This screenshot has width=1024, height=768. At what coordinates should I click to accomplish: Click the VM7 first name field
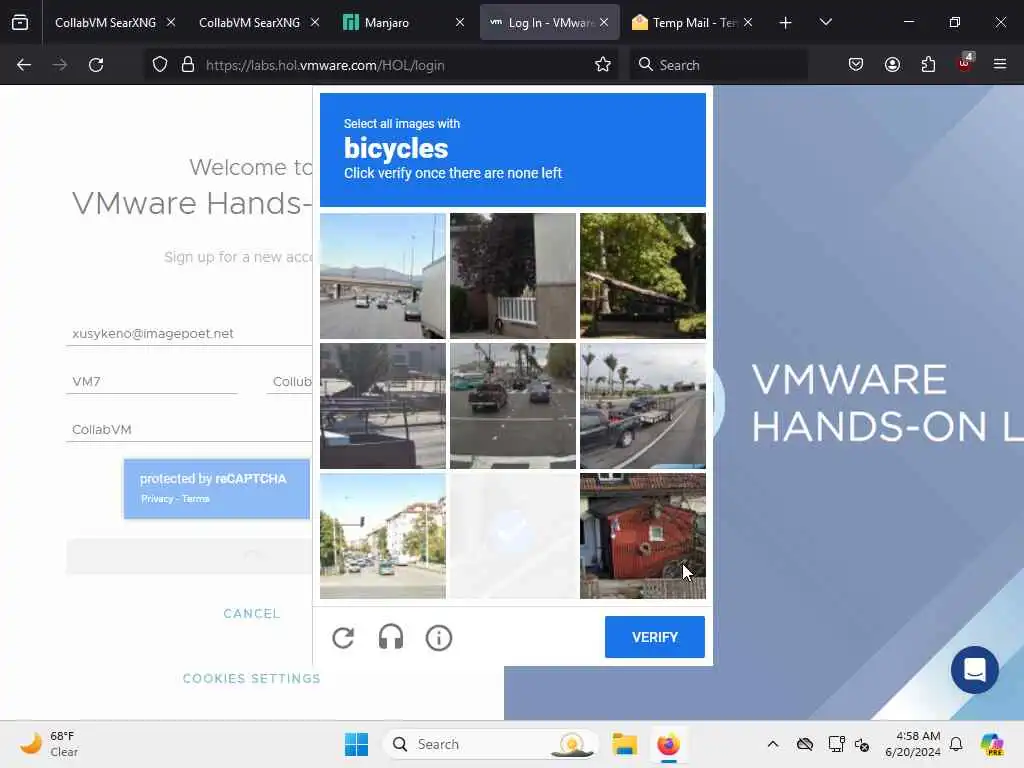click(152, 381)
